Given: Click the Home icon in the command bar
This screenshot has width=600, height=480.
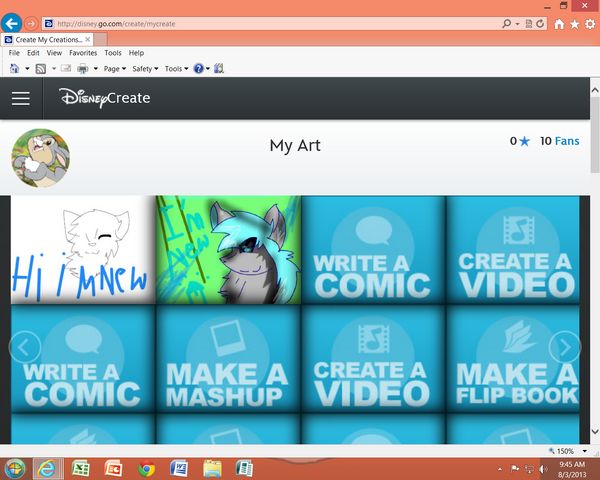Looking at the screenshot, I should pyautogui.click(x=15, y=69).
